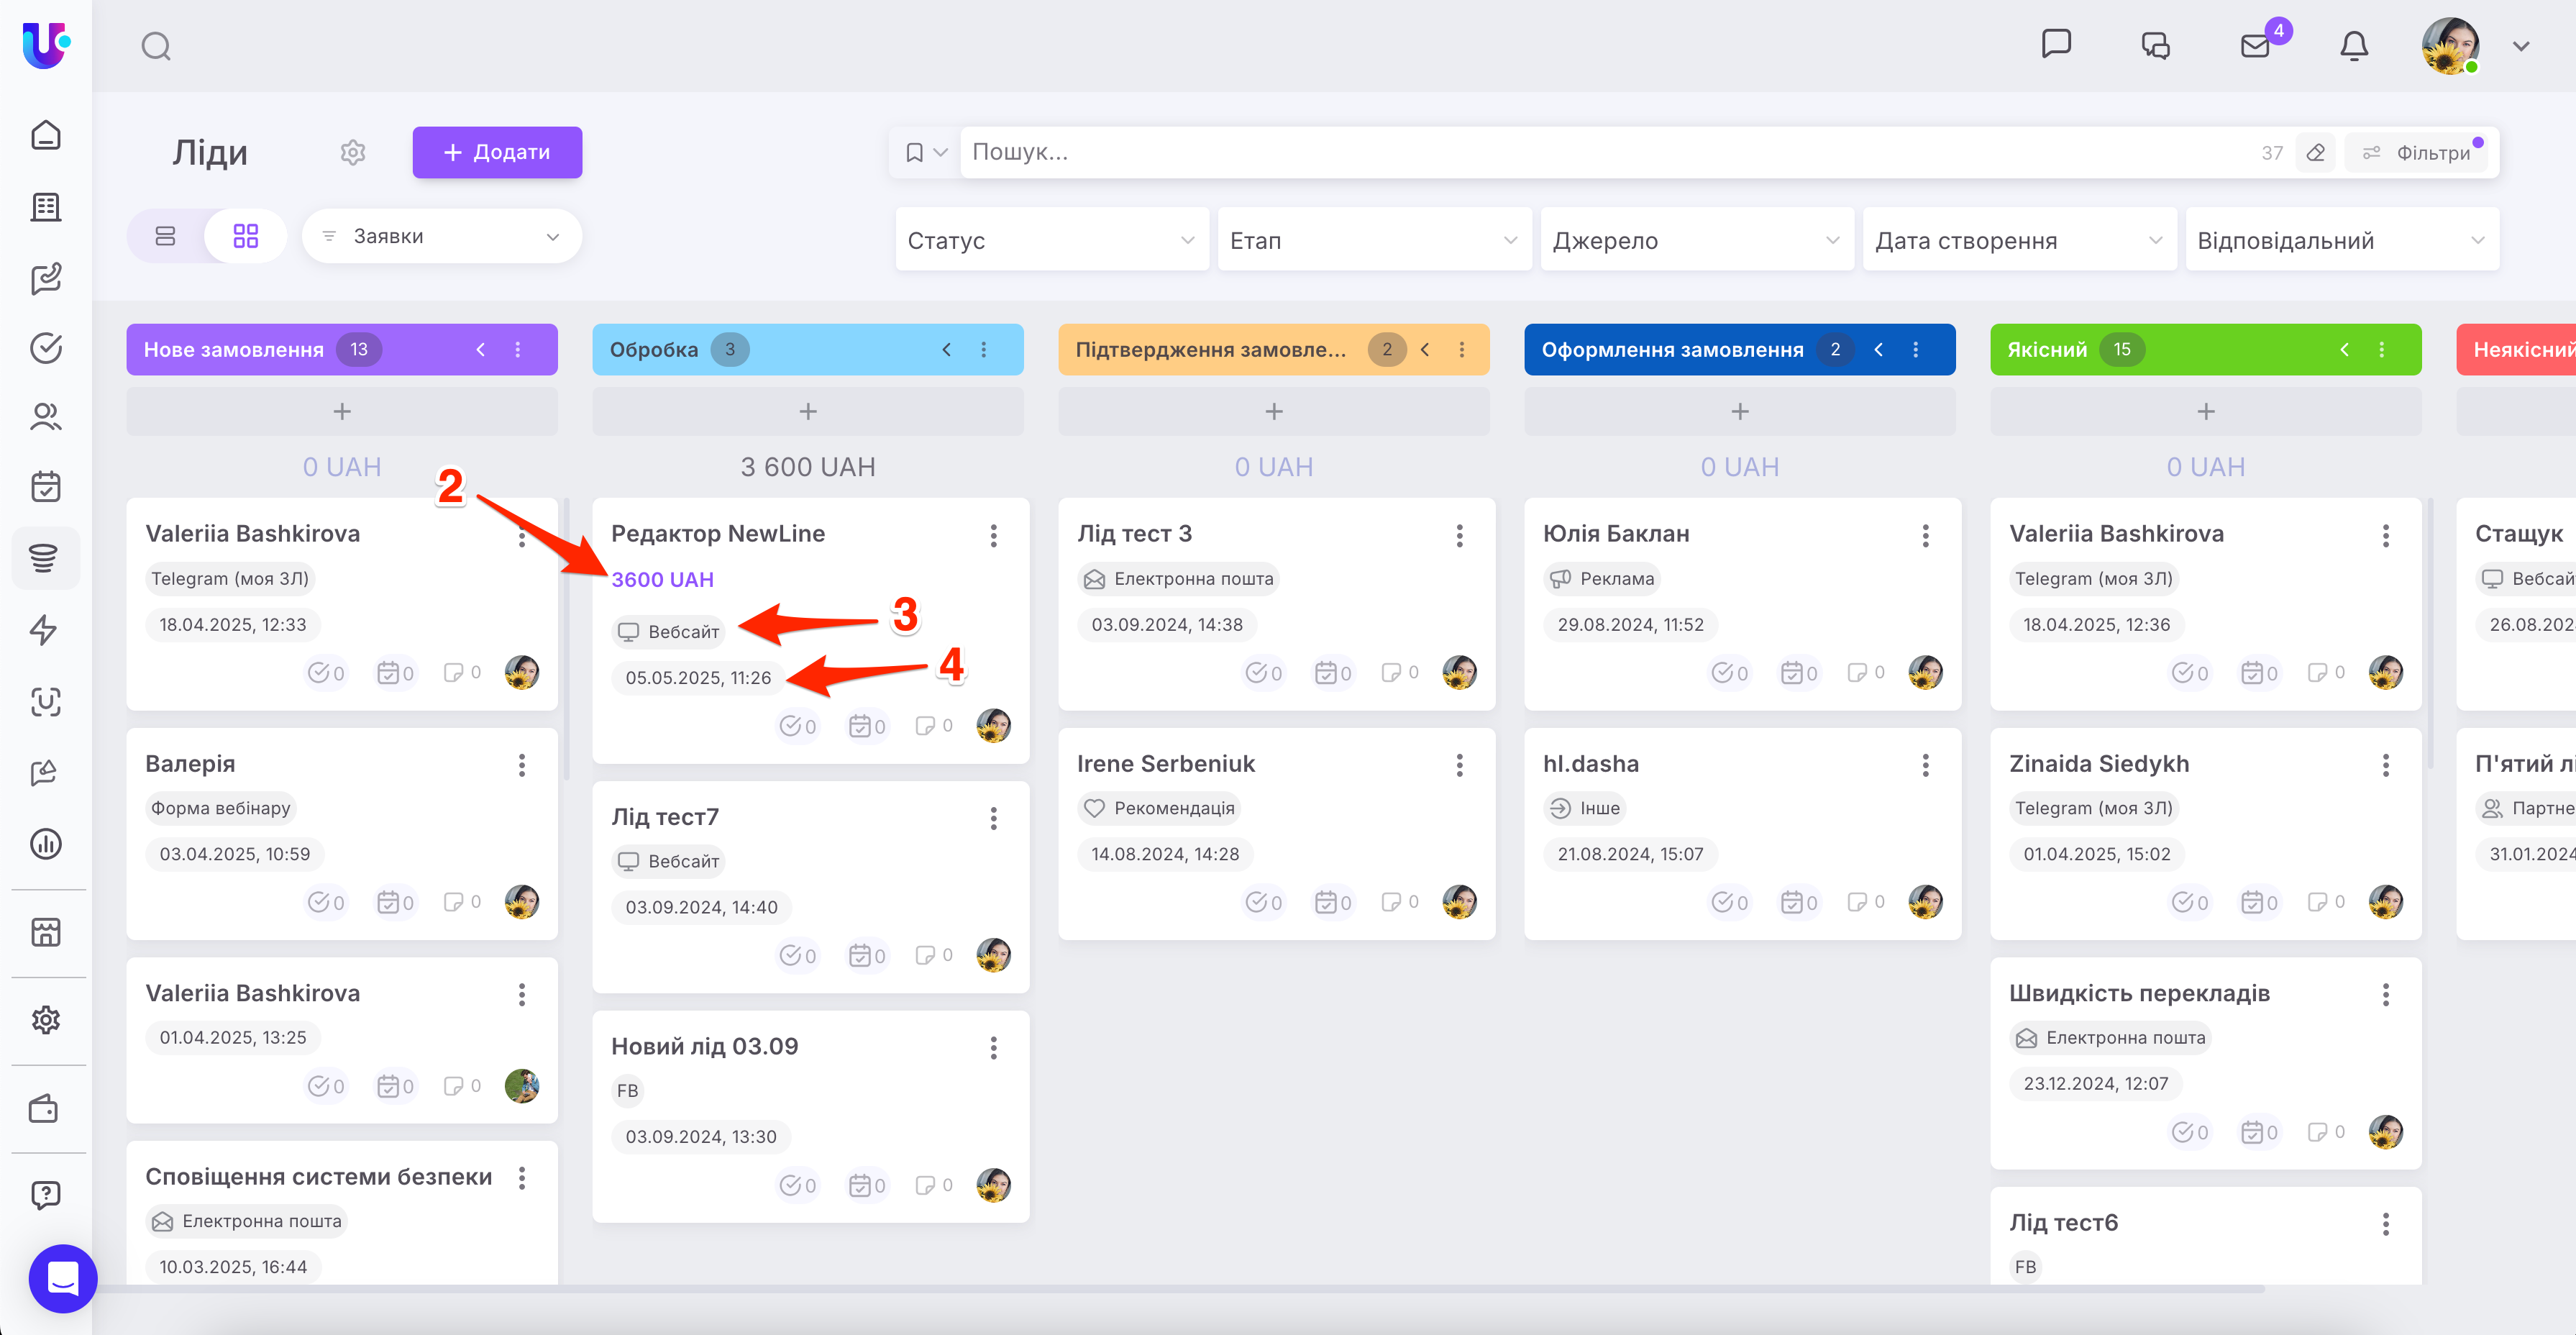Click the calendar icon in left sidebar

46,487
